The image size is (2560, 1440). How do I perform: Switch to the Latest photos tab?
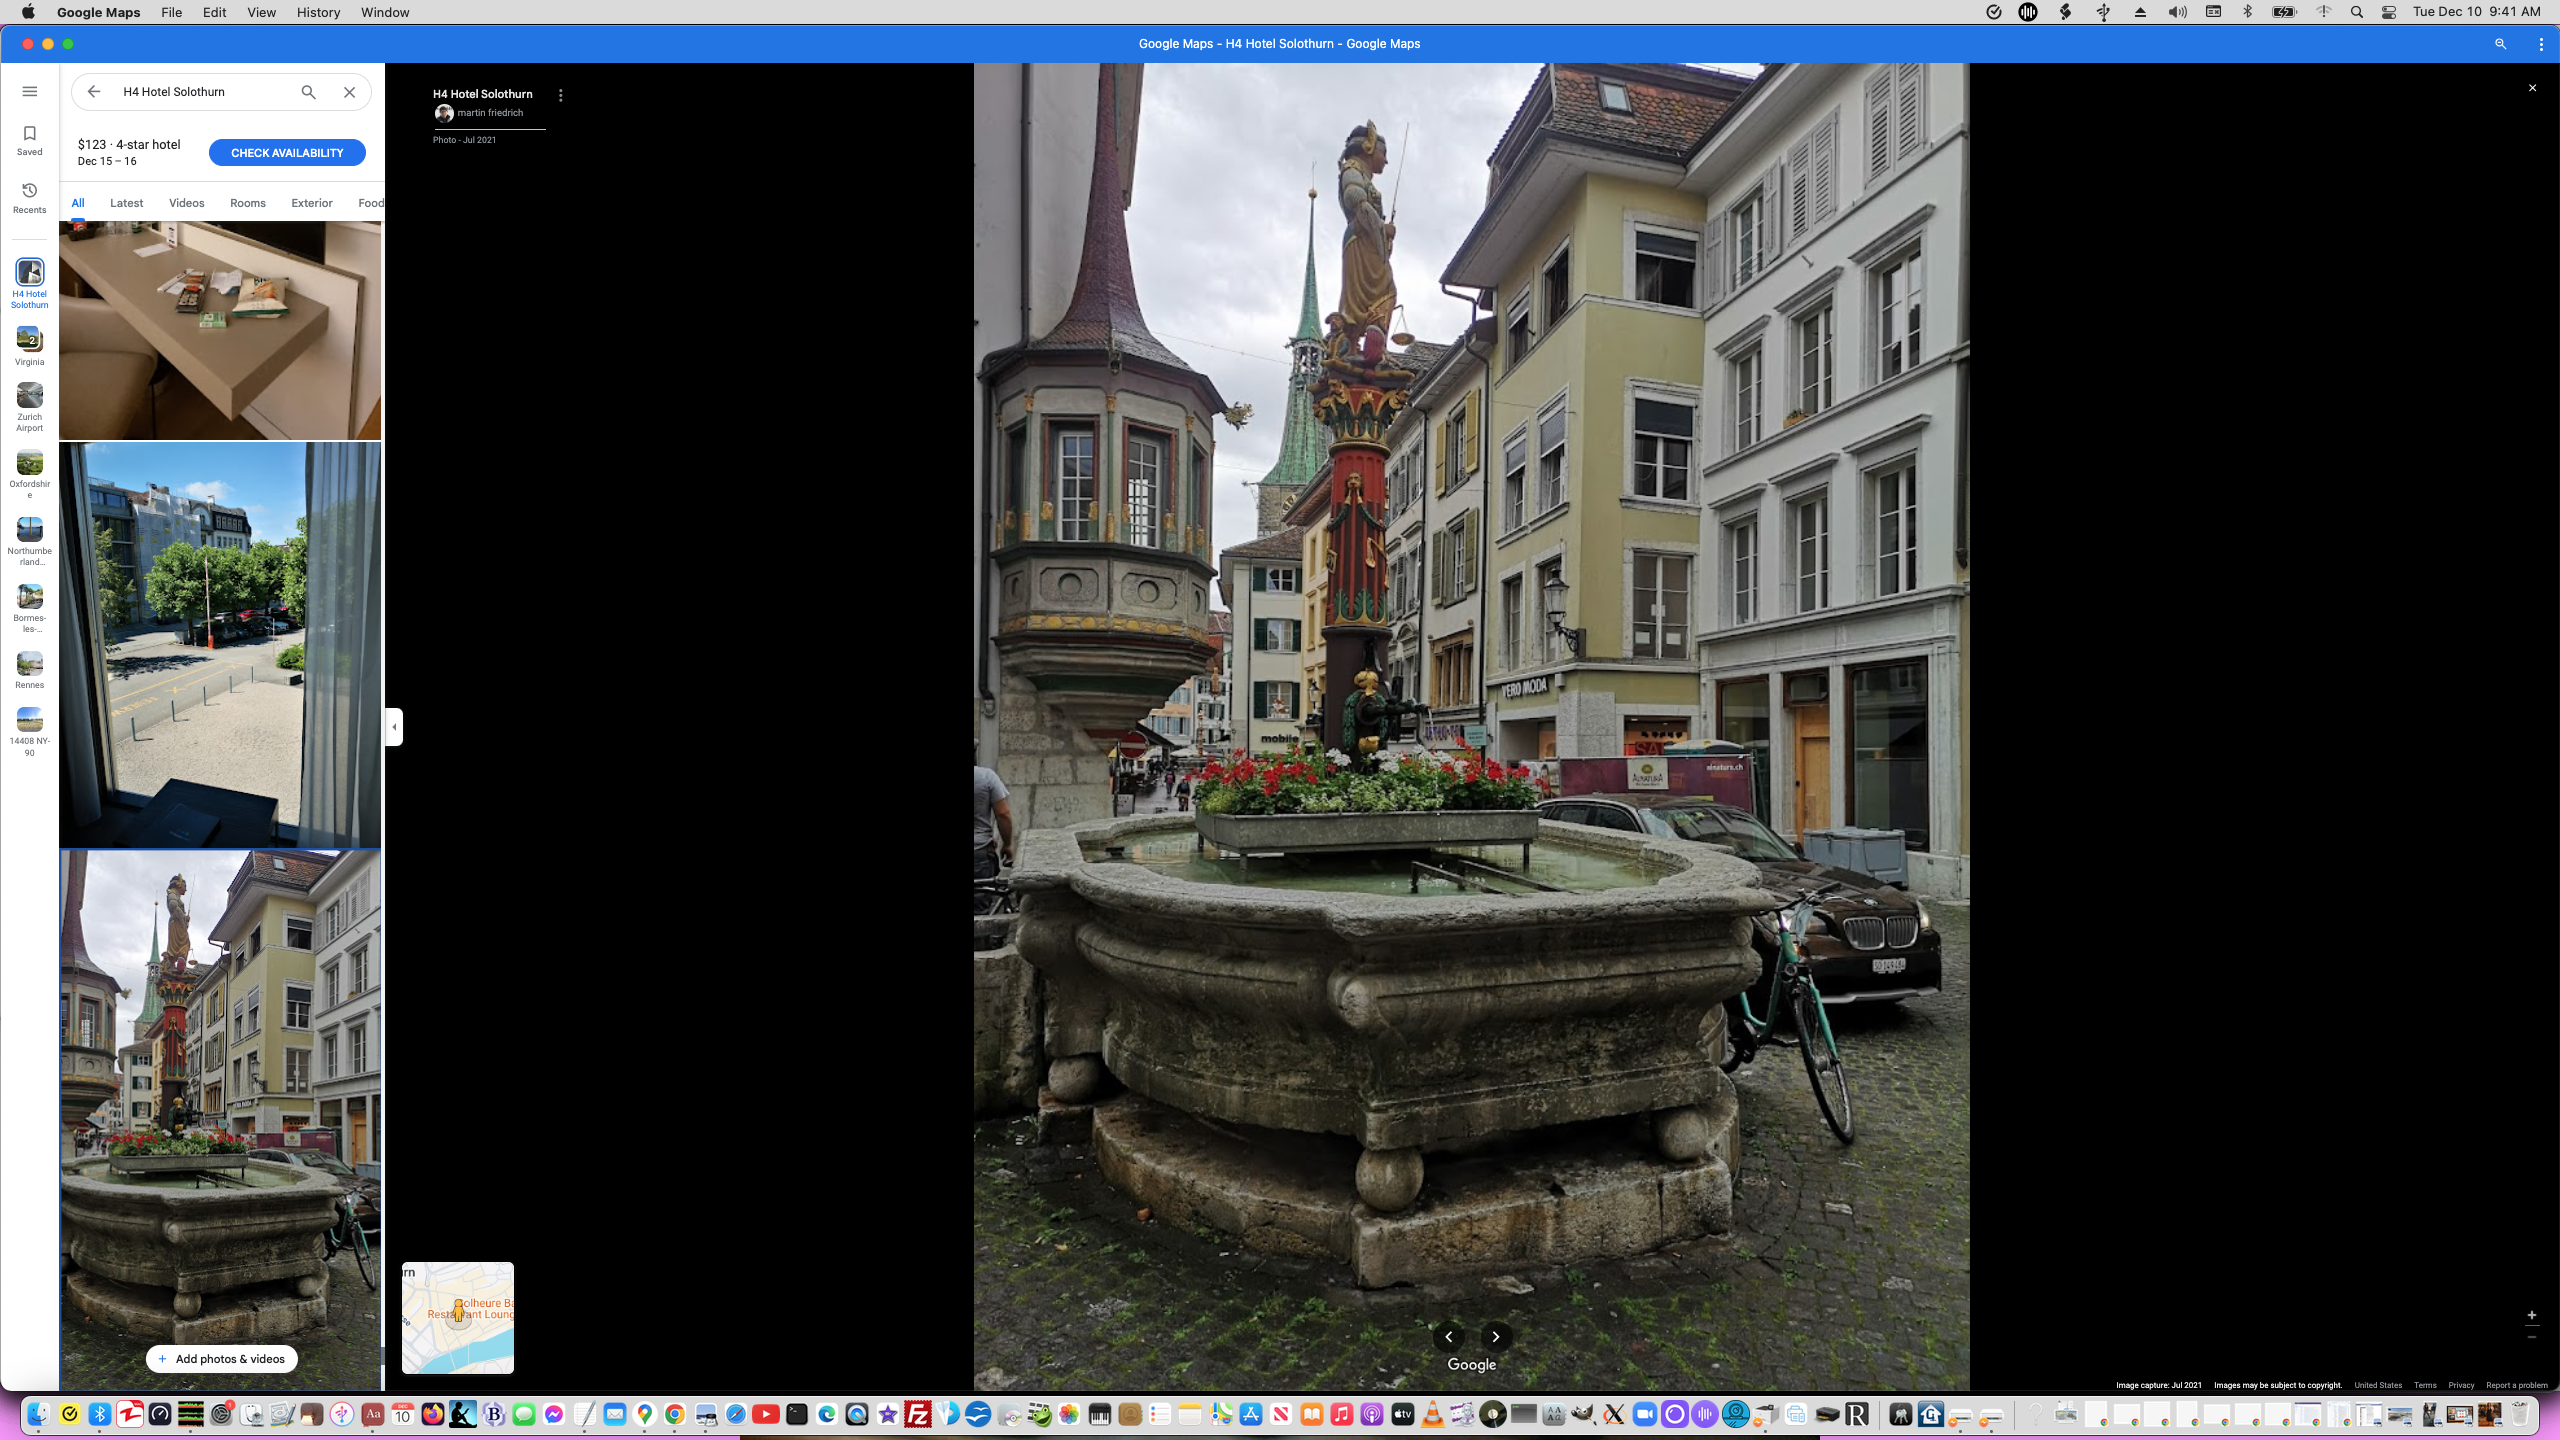[126, 203]
